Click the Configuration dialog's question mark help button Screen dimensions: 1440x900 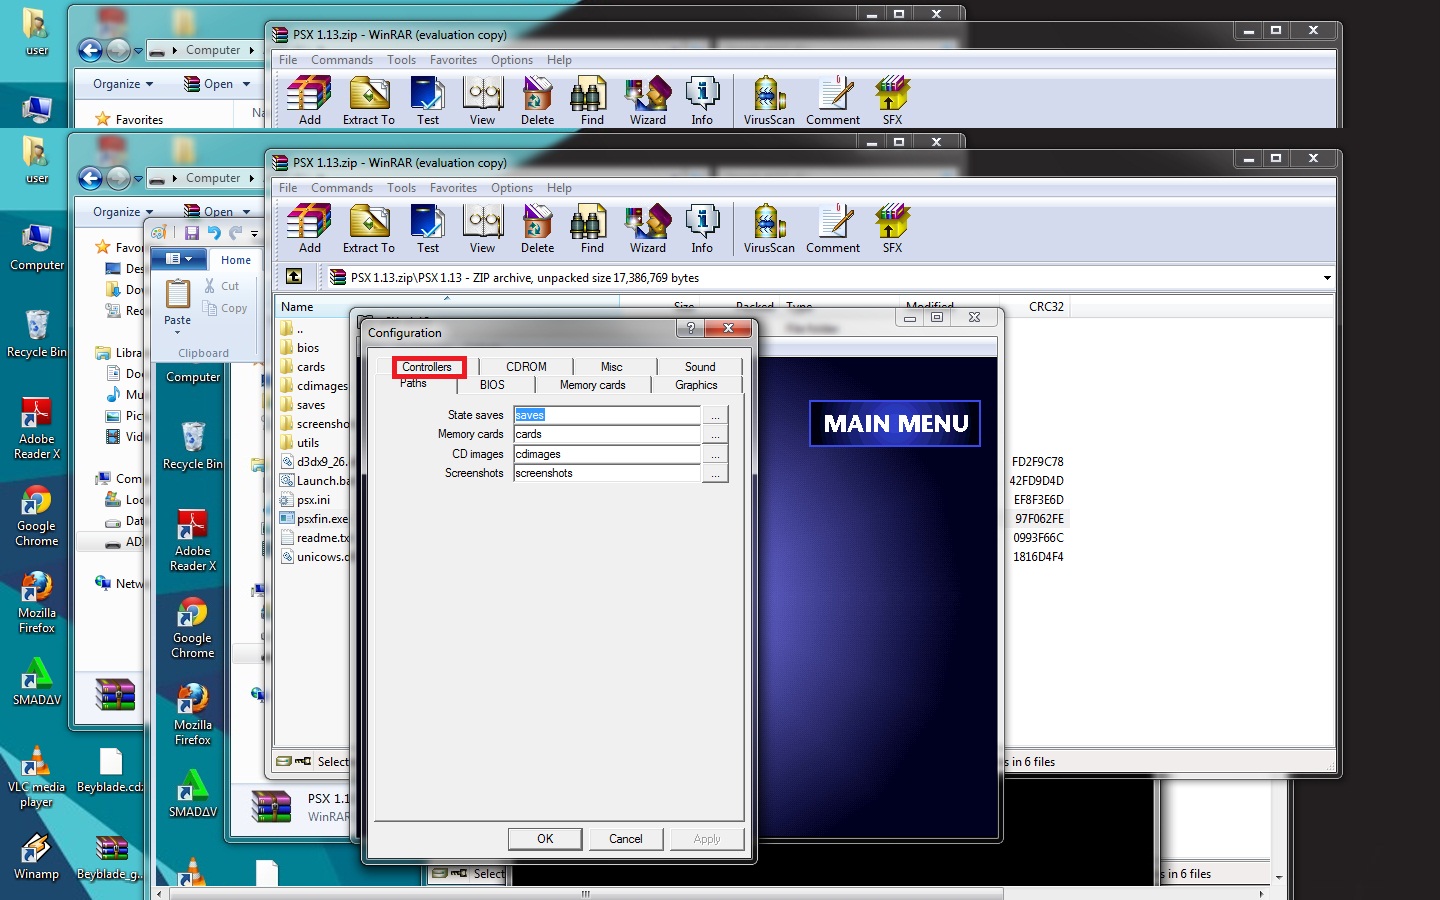click(690, 328)
